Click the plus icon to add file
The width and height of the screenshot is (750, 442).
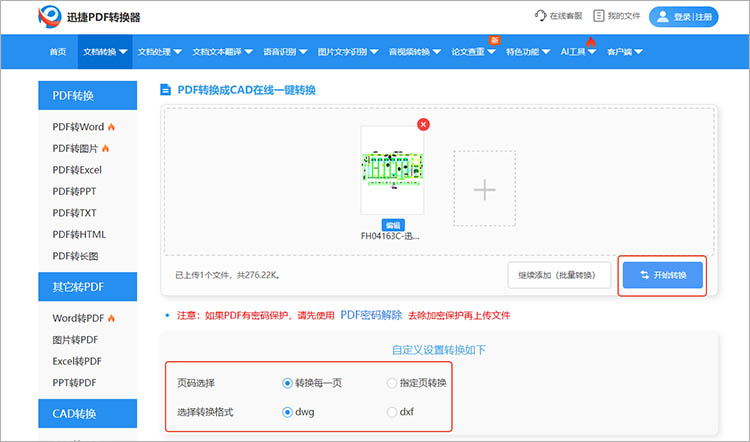[485, 190]
